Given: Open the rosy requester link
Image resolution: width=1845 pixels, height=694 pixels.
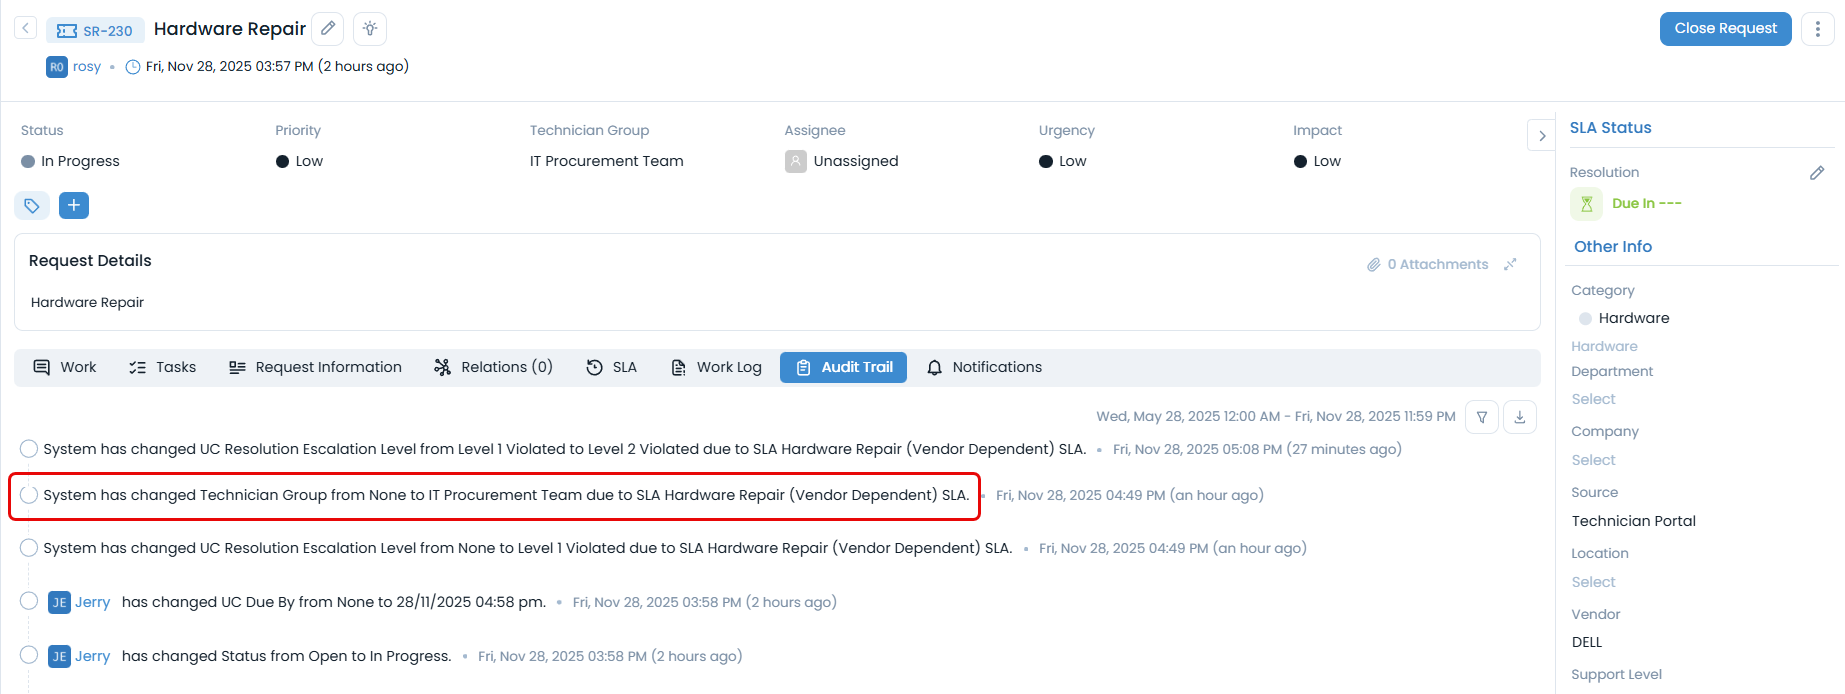Looking at the screenshot, I should [87, 67].
